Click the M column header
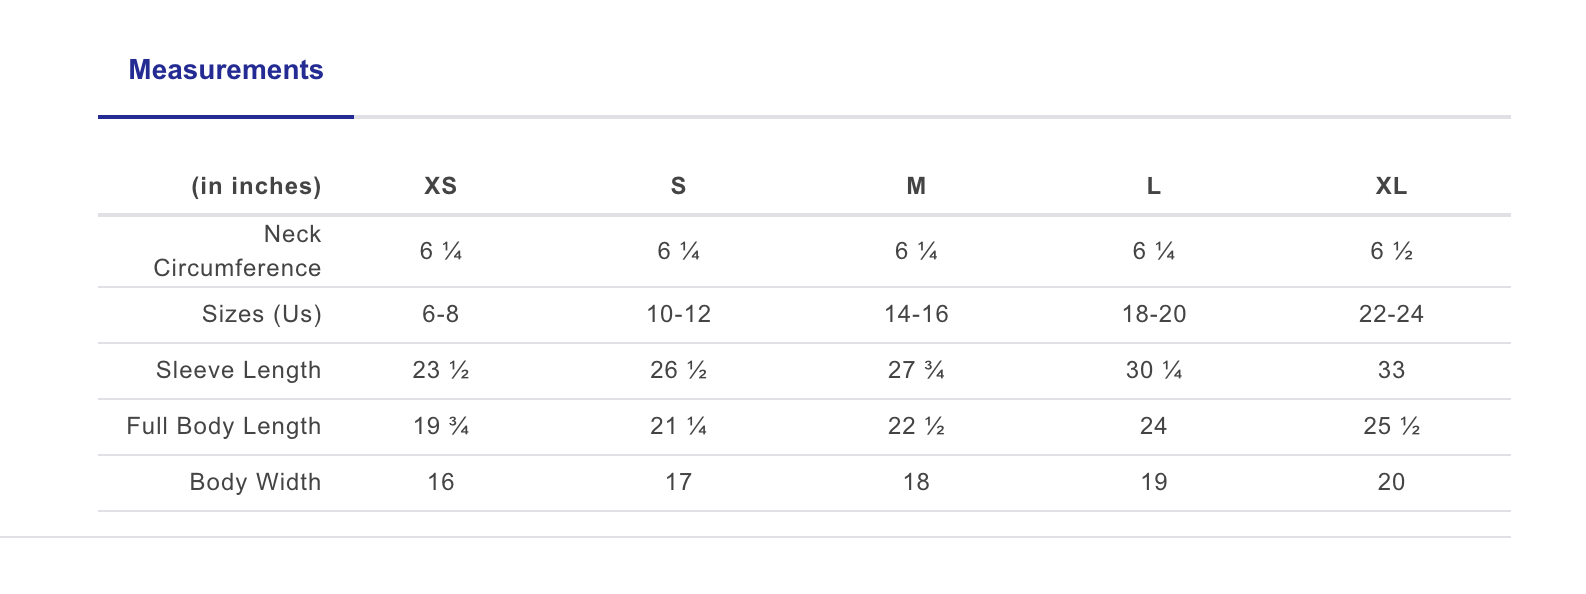This screenshot has width=1586, height=594. pyautogui.click(x=916, y=186)
